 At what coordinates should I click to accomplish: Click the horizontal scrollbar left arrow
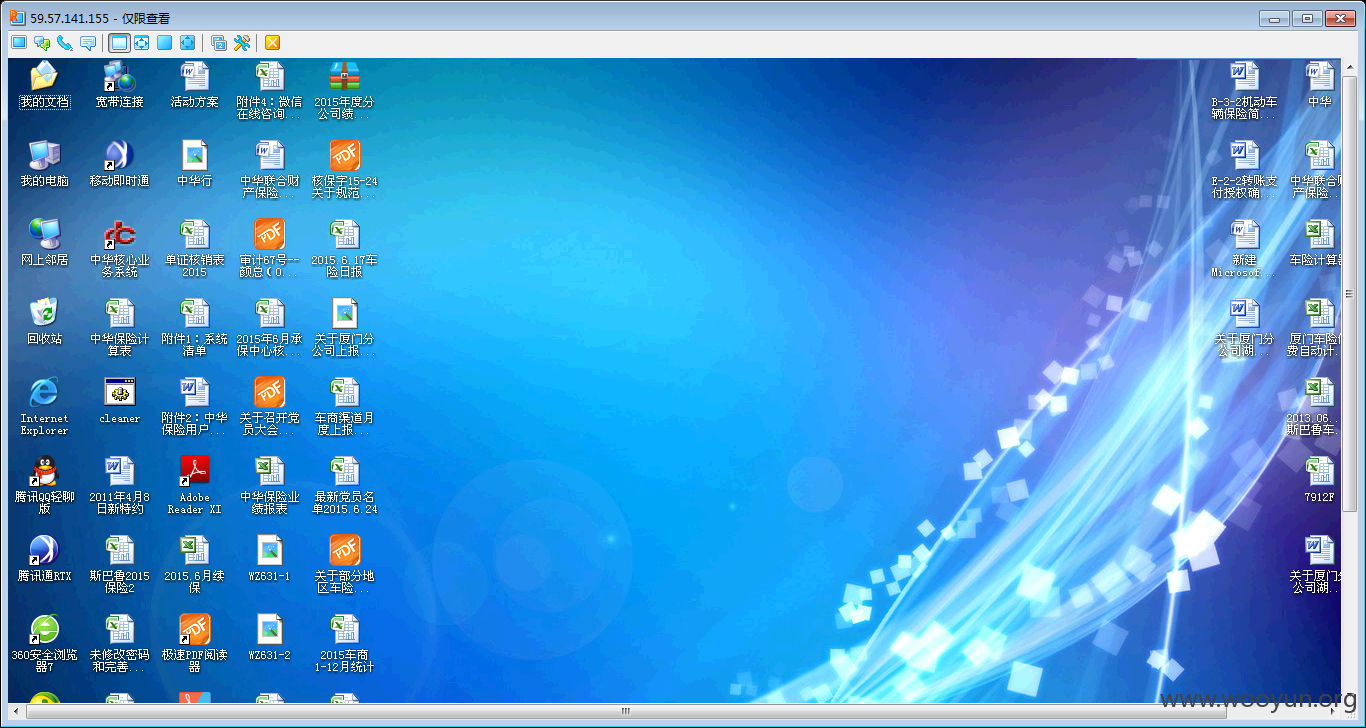click(17, 711)
